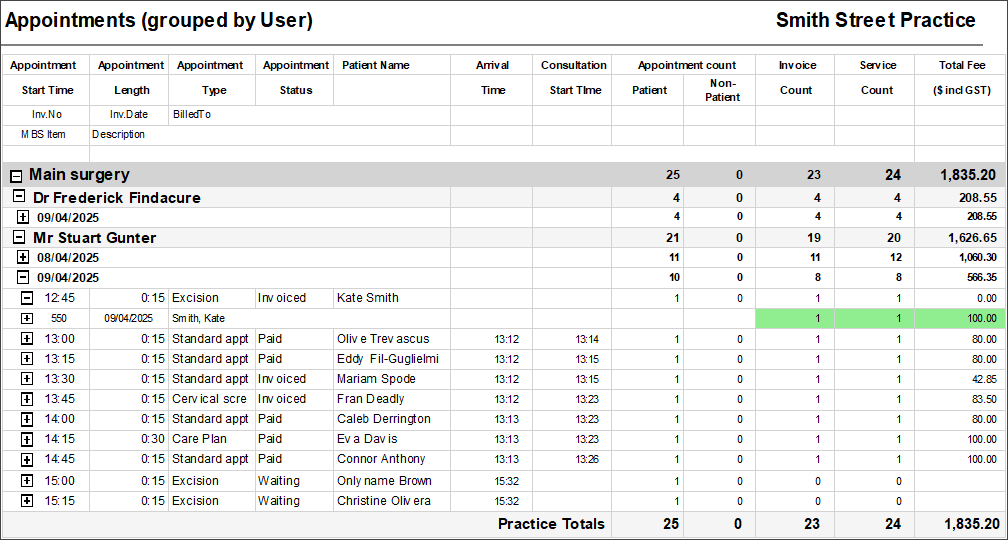1008x540 pixels.
Task: Click the Practice Totals 1,835.20 amount
Action: pos(971,524)
